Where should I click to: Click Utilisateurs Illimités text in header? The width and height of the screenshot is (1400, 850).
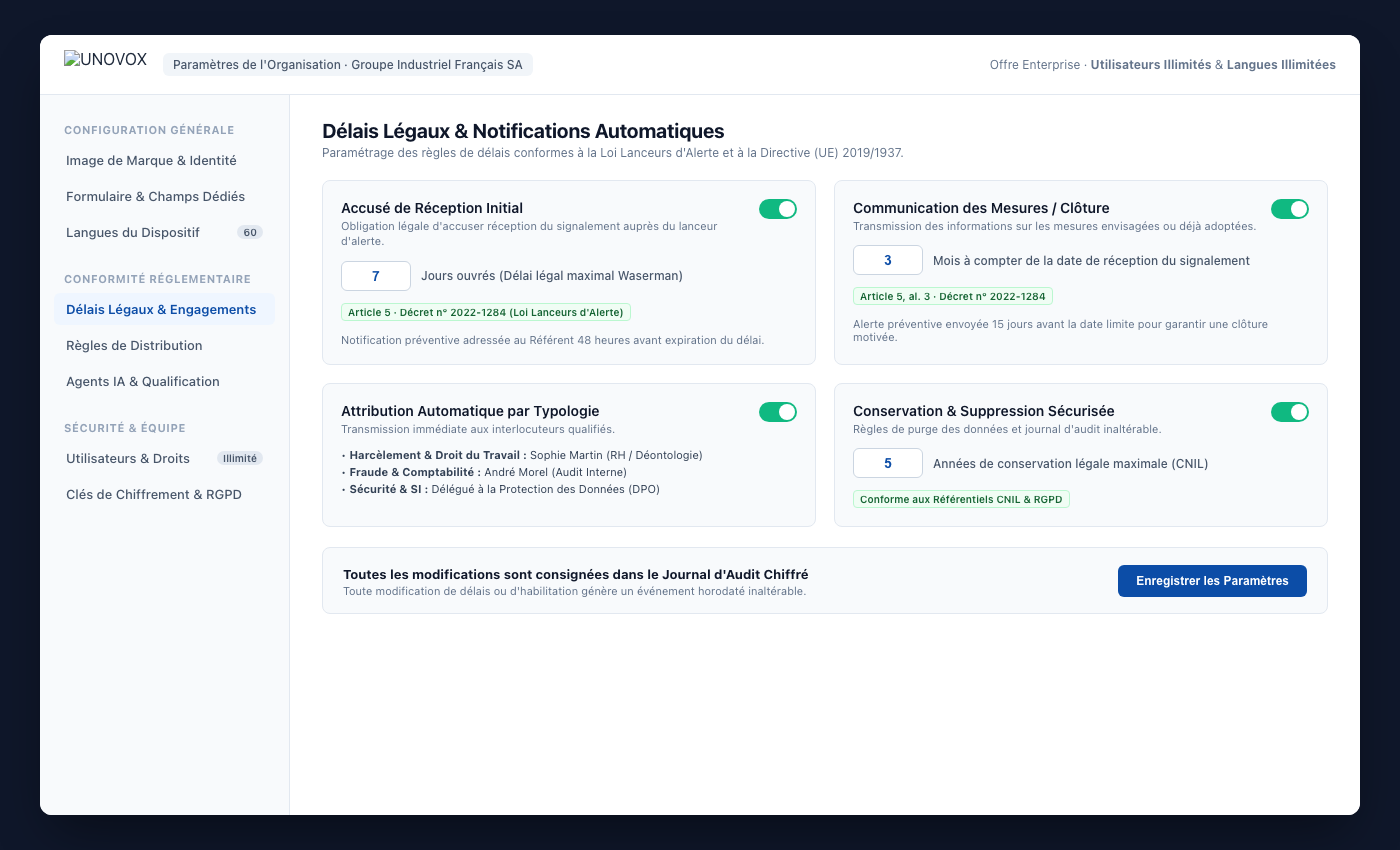(1150, 65)
